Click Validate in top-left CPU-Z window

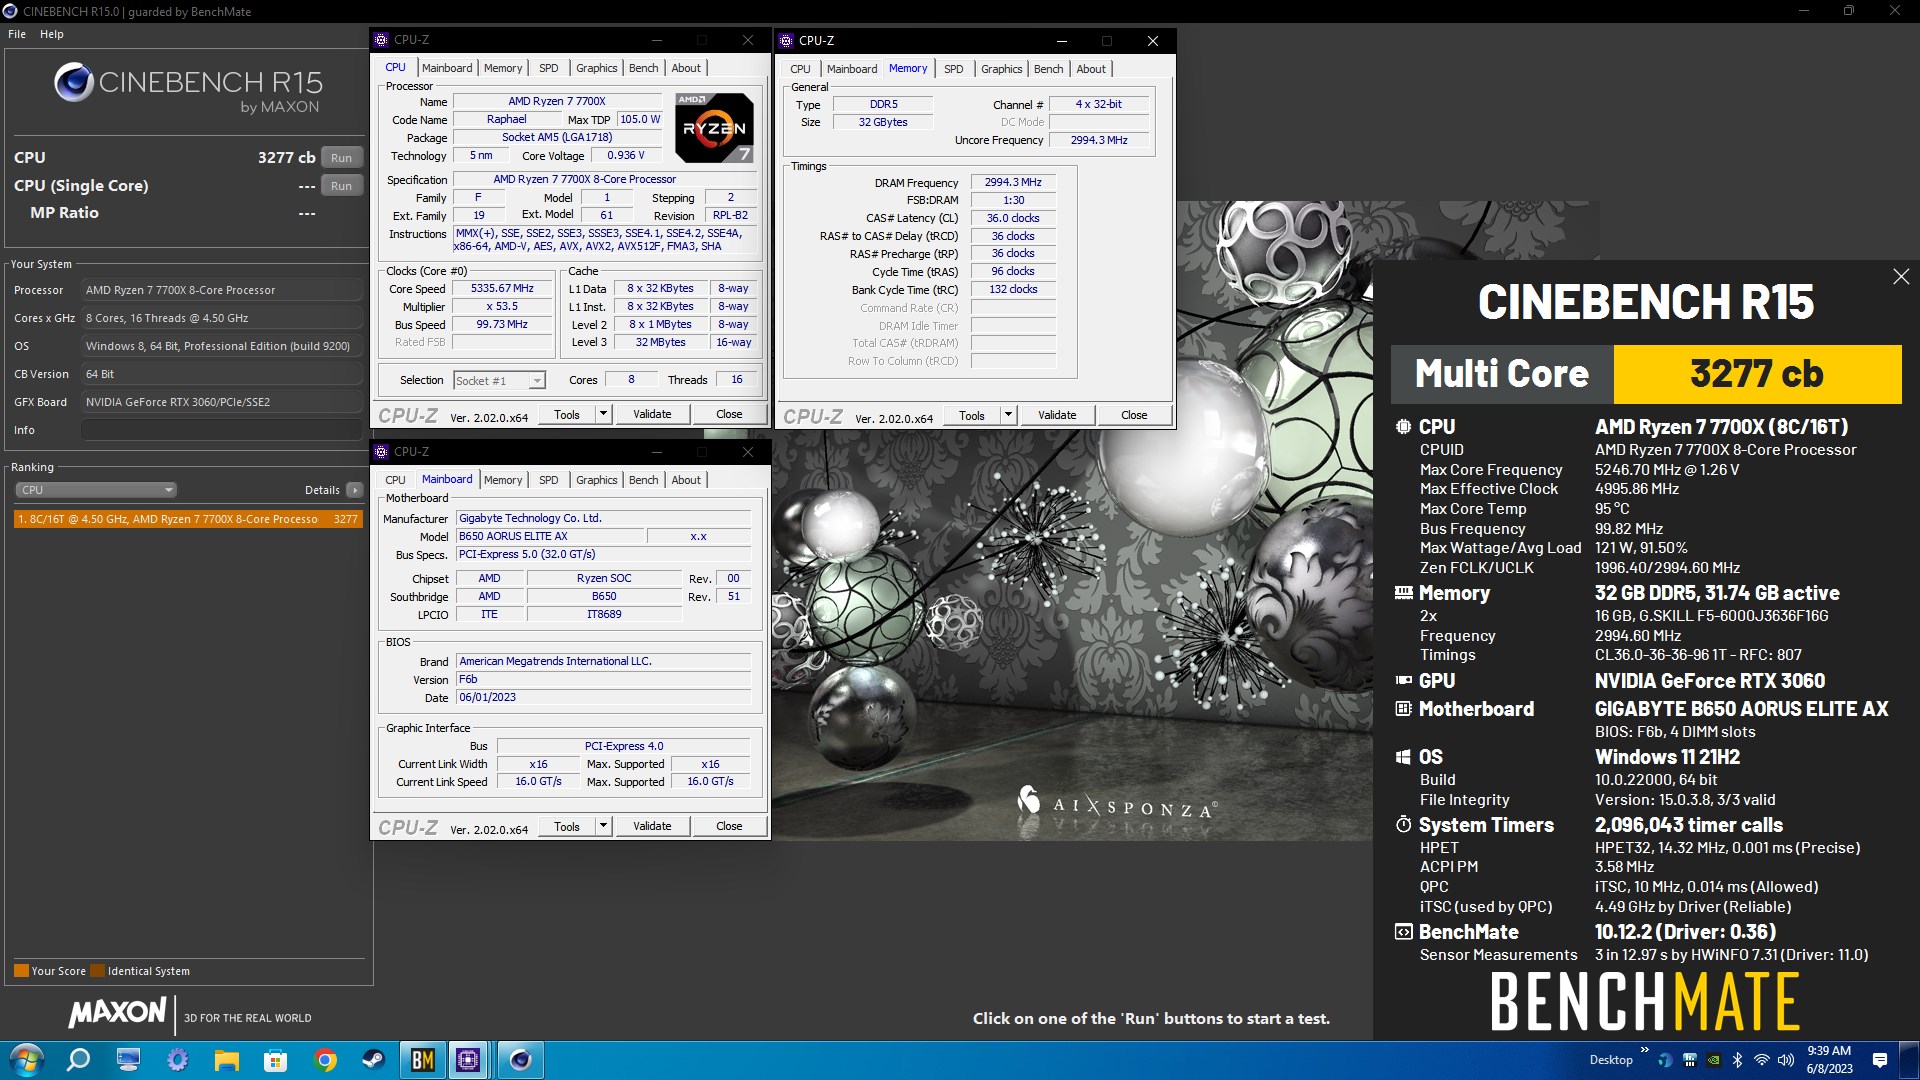(x=652, y=414)
